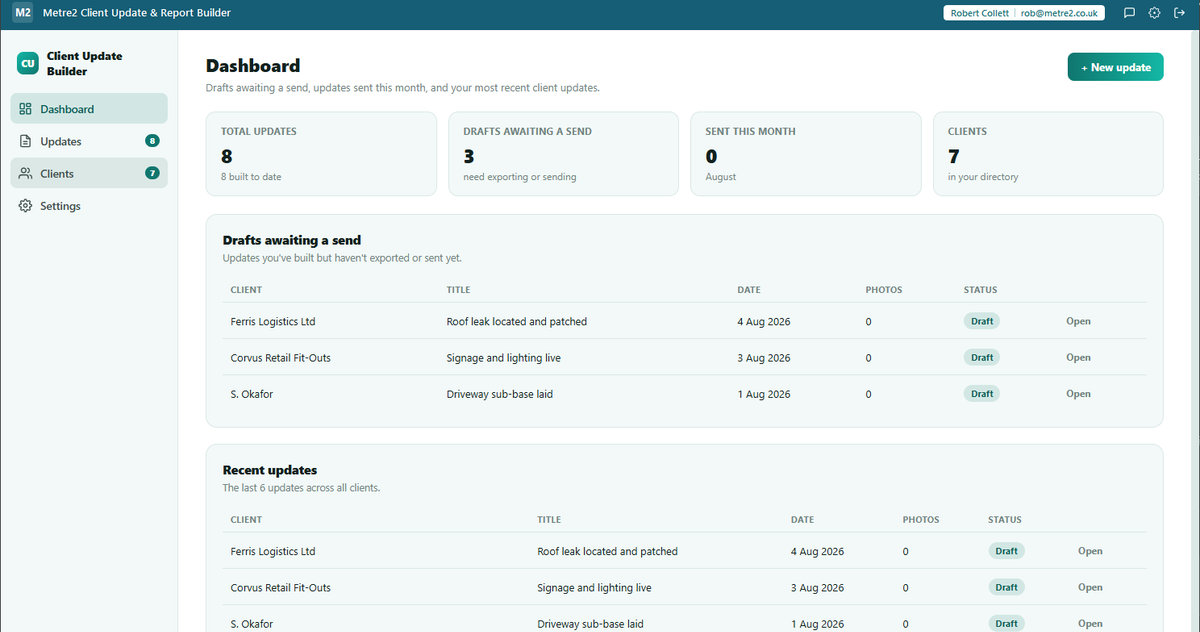This screenshot has width=1200, height=632.
Task: Open Corvus Retail Fit-Outs row in Recent updates
Action: [x=1090, y=587]
